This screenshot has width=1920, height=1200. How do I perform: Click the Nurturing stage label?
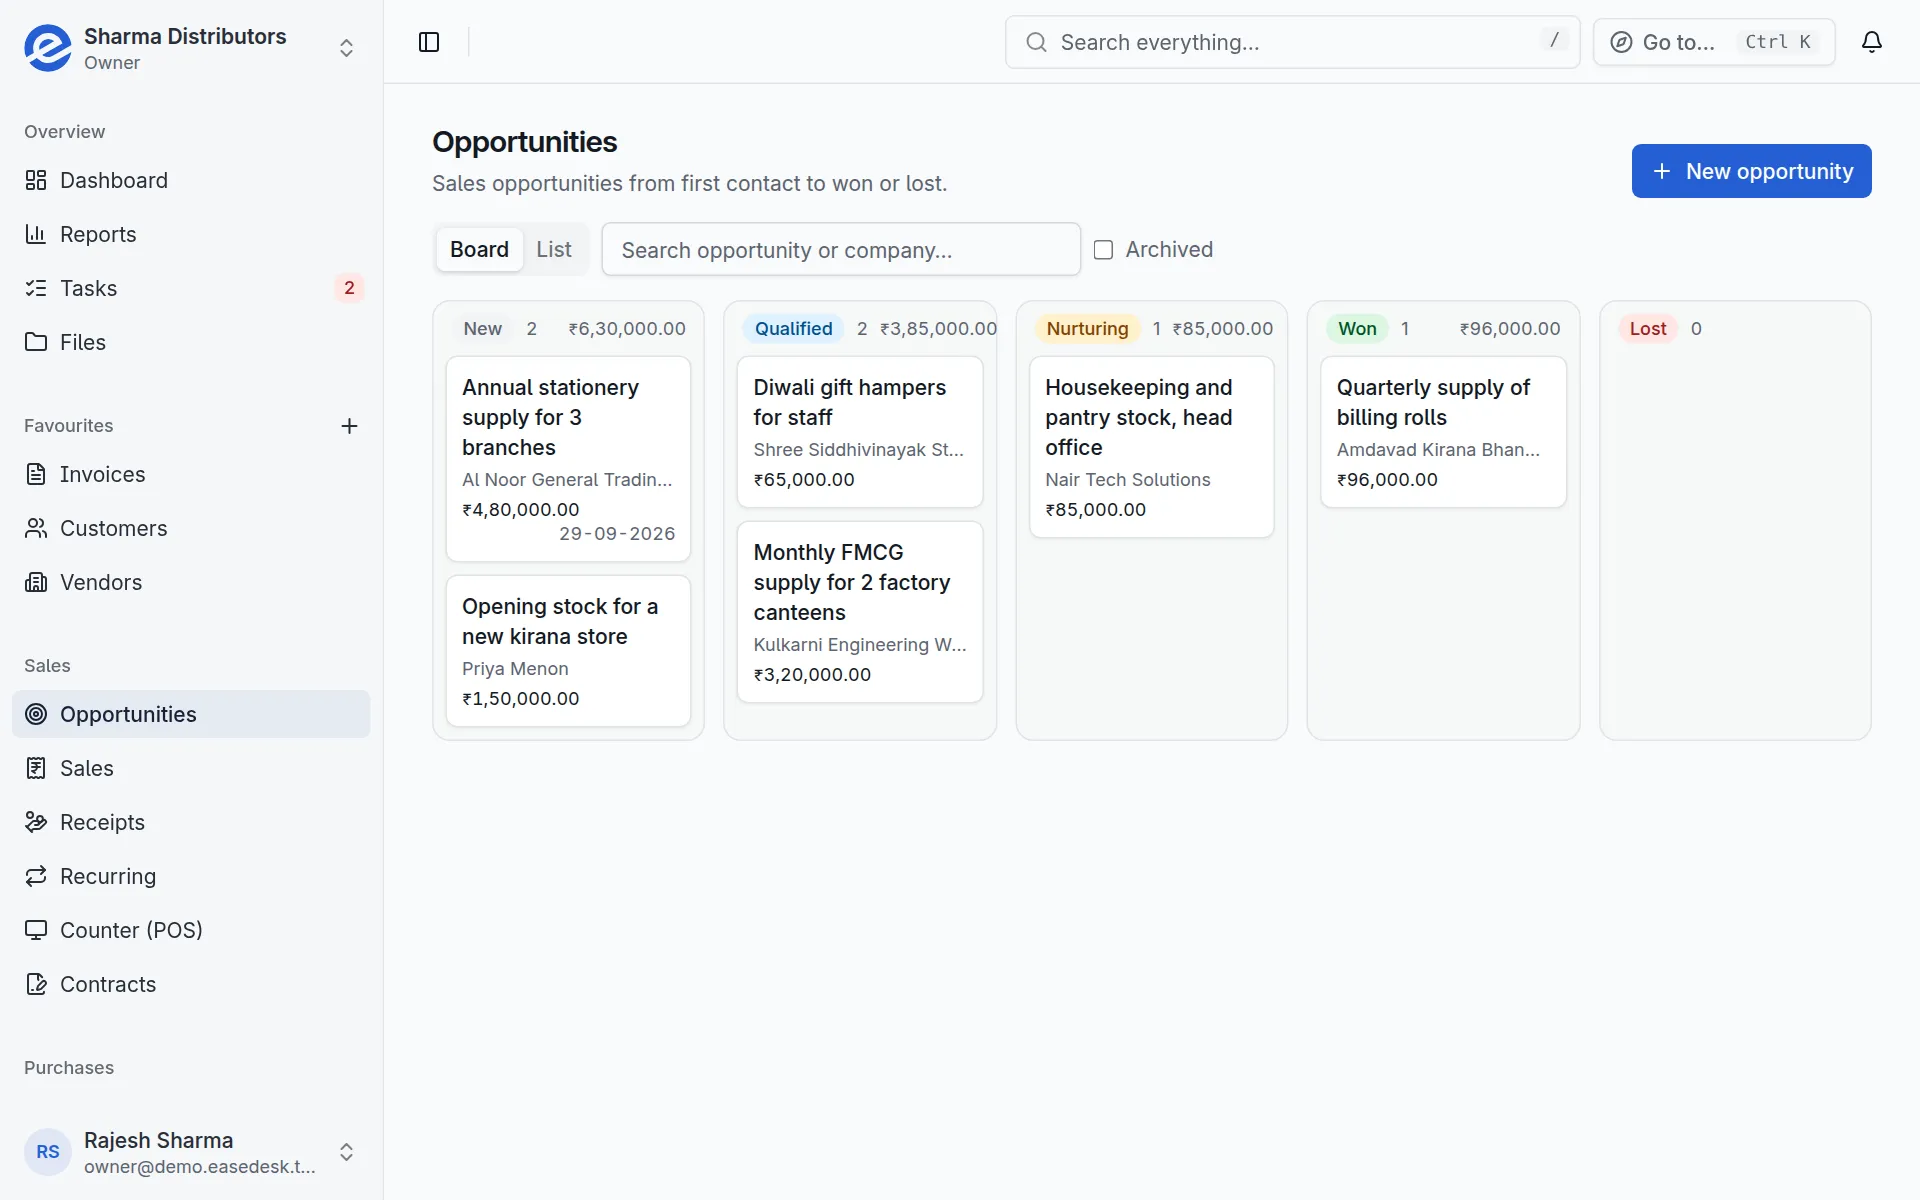[1087, 329]
